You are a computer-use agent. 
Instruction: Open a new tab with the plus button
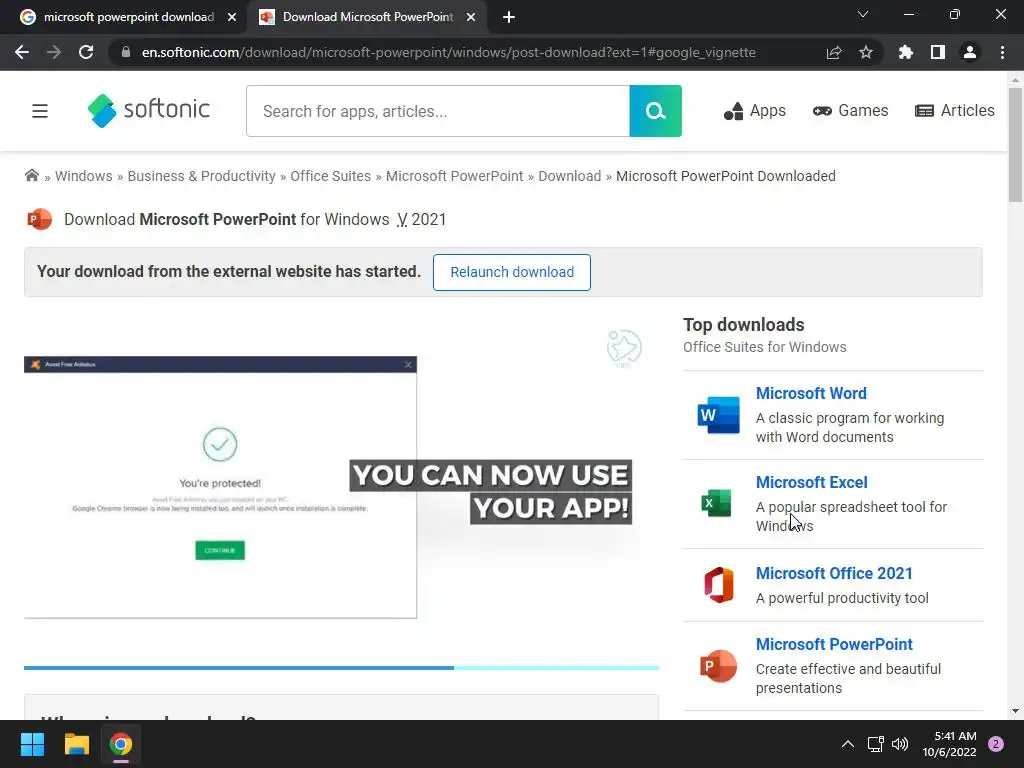[x=509, y=18]
